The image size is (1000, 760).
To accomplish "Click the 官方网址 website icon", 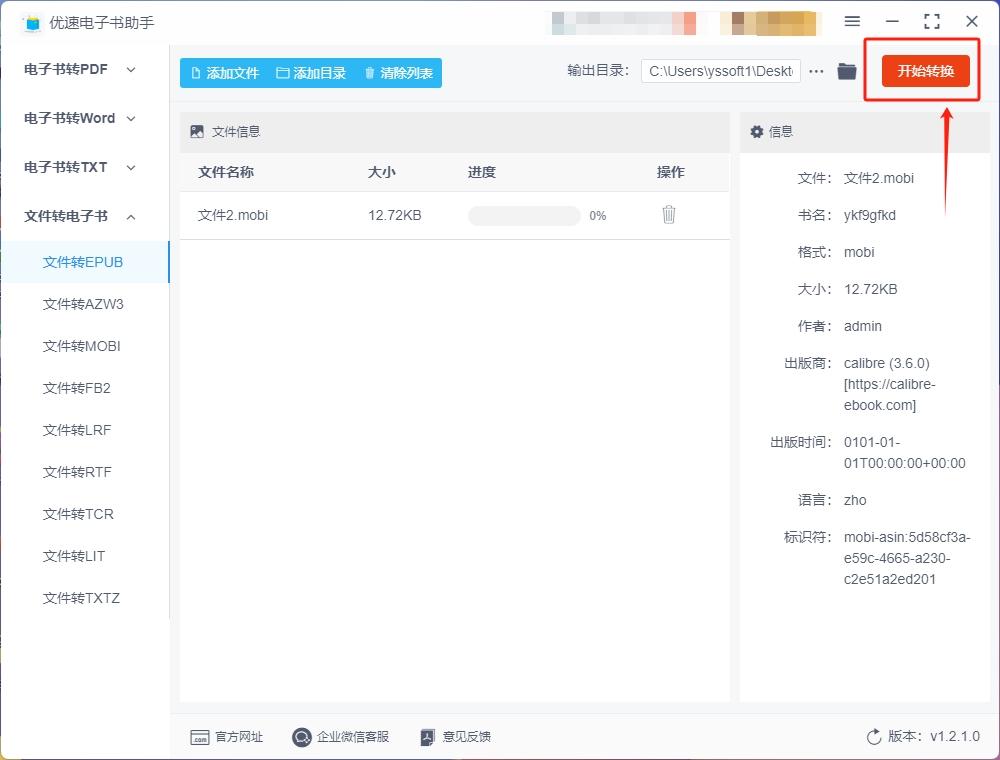I will coord(200,737).
